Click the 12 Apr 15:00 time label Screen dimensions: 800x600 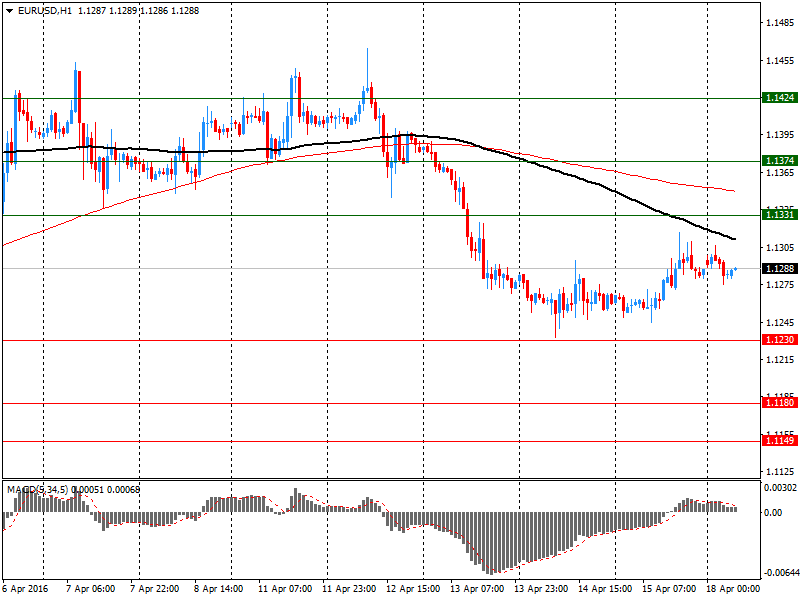coord(413,589)
